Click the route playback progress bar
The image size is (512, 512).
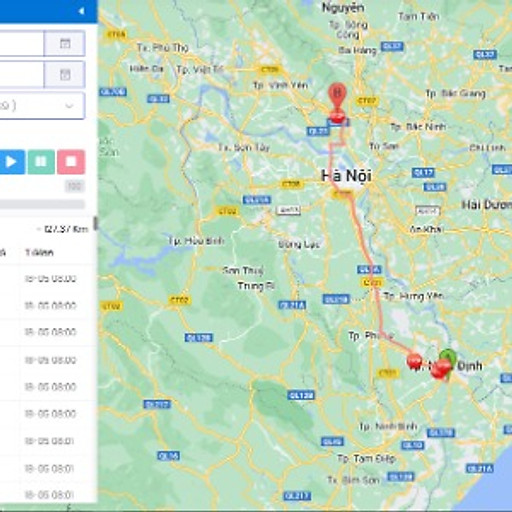point(42,204)
